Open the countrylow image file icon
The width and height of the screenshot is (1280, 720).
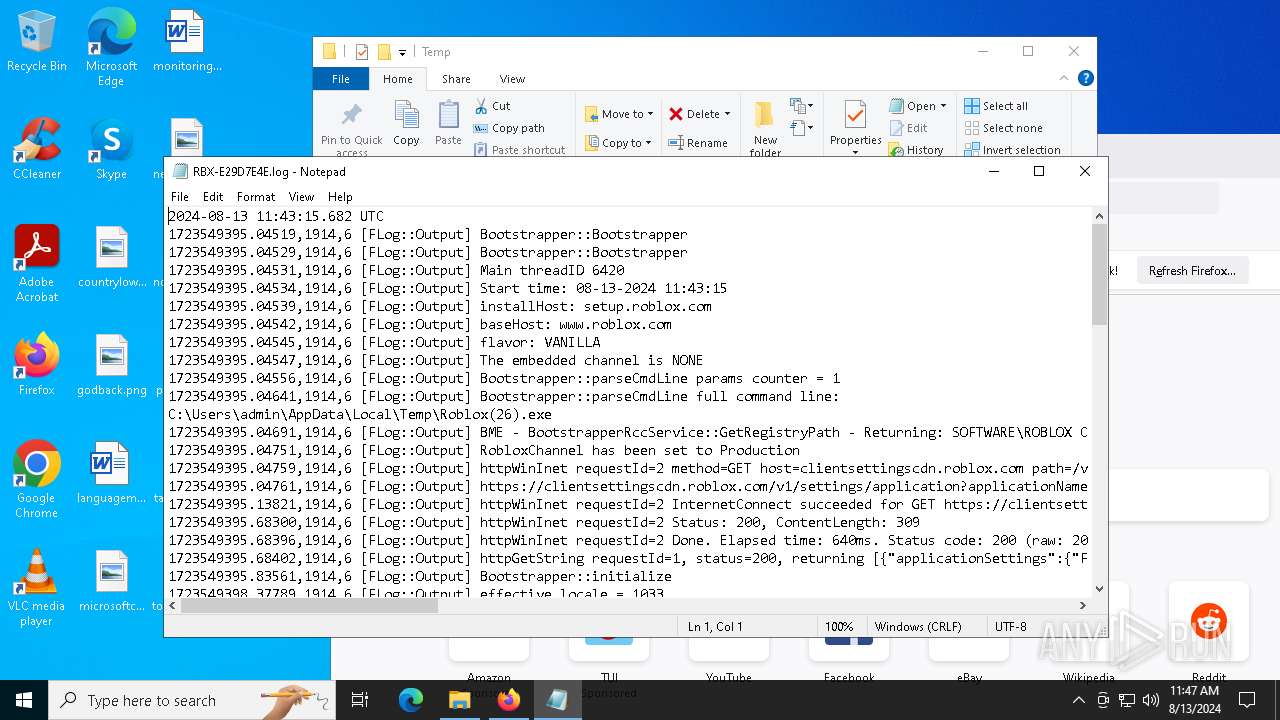click(x=111, y=257)
